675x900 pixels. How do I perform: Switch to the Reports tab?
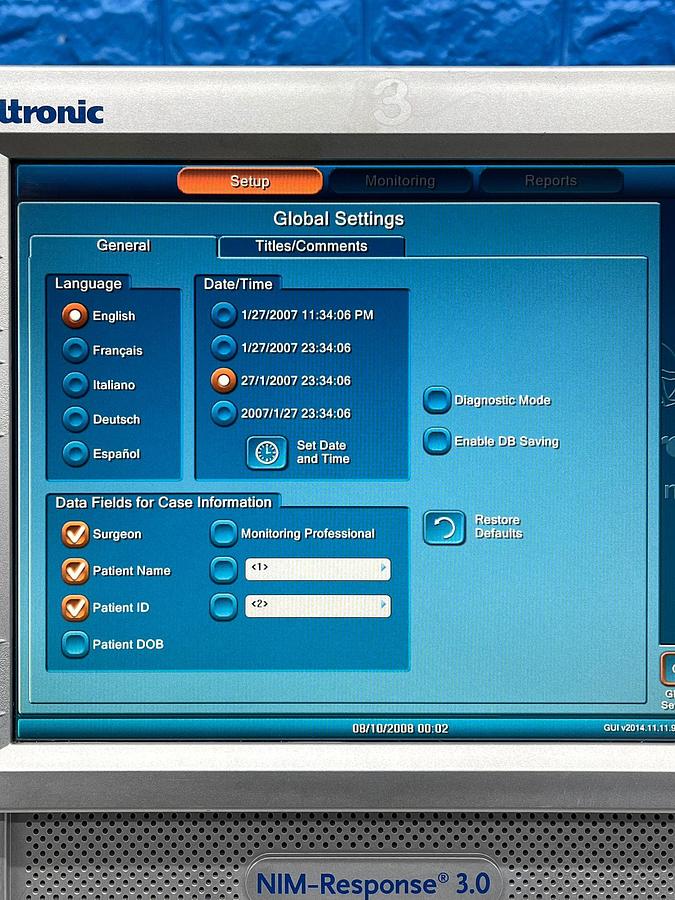551,181
